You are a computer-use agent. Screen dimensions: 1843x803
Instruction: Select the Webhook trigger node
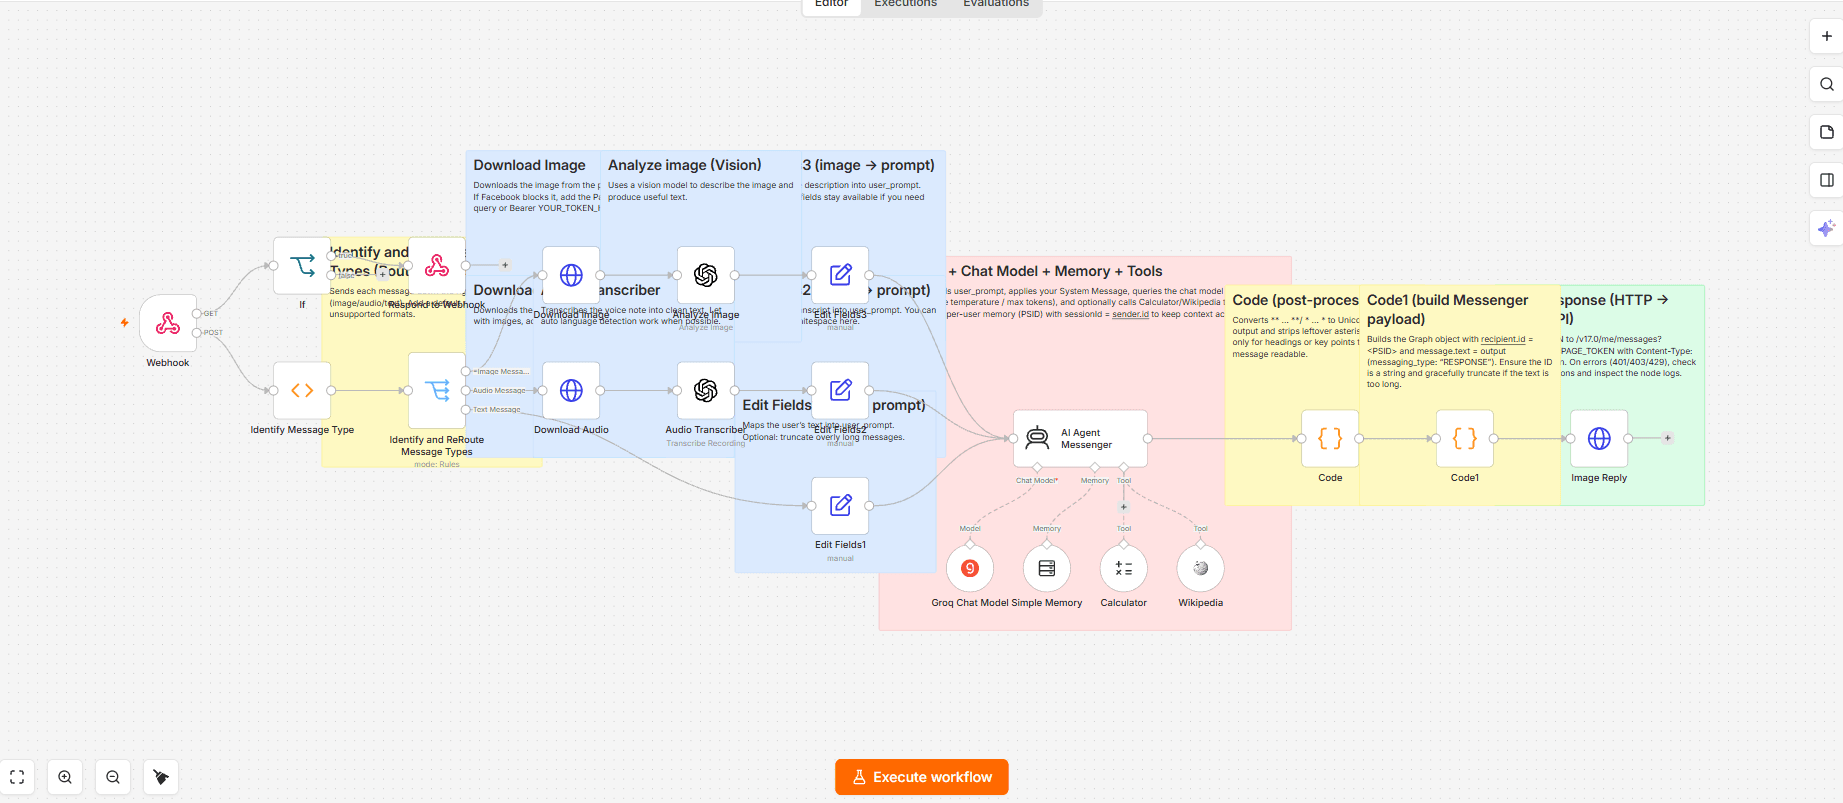[x=168, y=323]
